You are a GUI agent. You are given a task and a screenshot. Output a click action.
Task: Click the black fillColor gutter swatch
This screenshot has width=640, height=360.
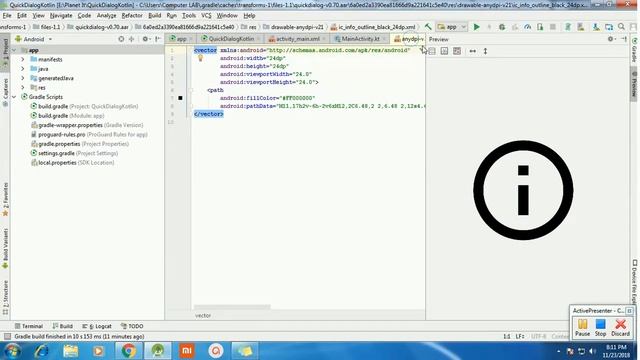pyautogui.click(x=180, y=98)
